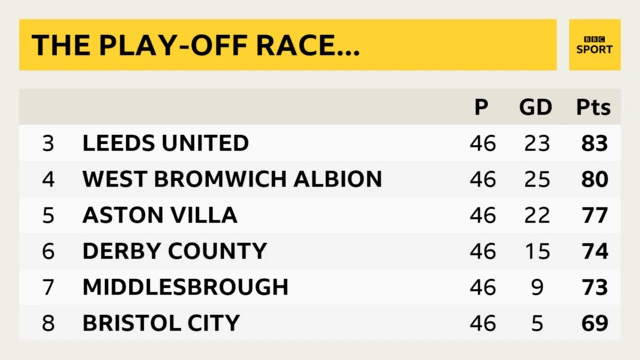Click Middlesbrough's goal difference of 9
Viewport: 640px width, 360px height.
537,287
